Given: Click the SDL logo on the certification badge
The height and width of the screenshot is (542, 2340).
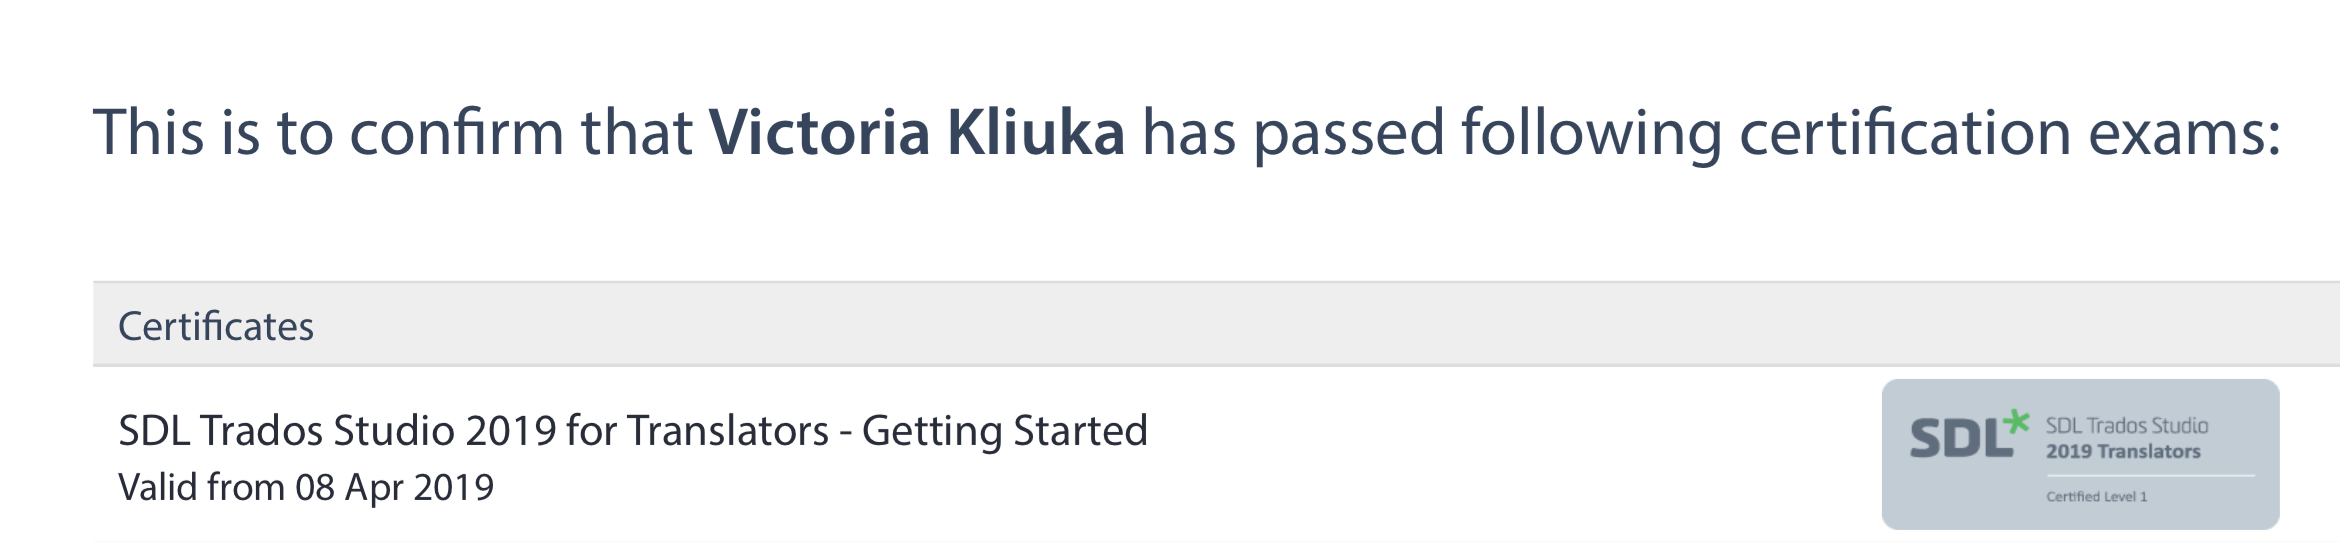Looking at the screenshot, I should point(1969,435).
